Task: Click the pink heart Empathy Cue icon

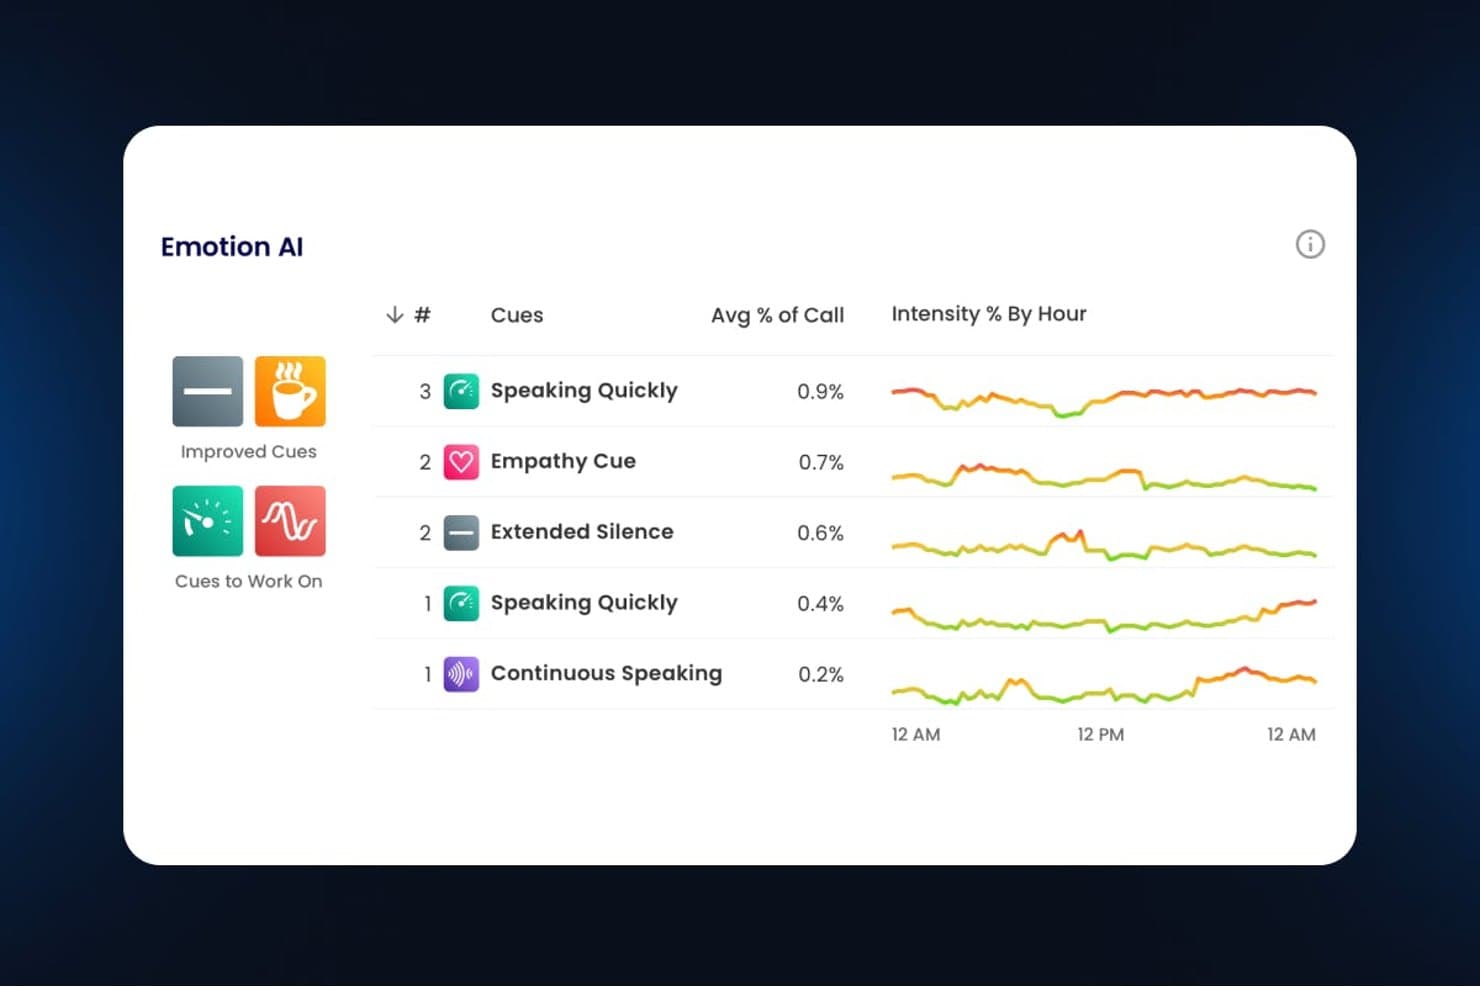Action: [x=461, y=462]
